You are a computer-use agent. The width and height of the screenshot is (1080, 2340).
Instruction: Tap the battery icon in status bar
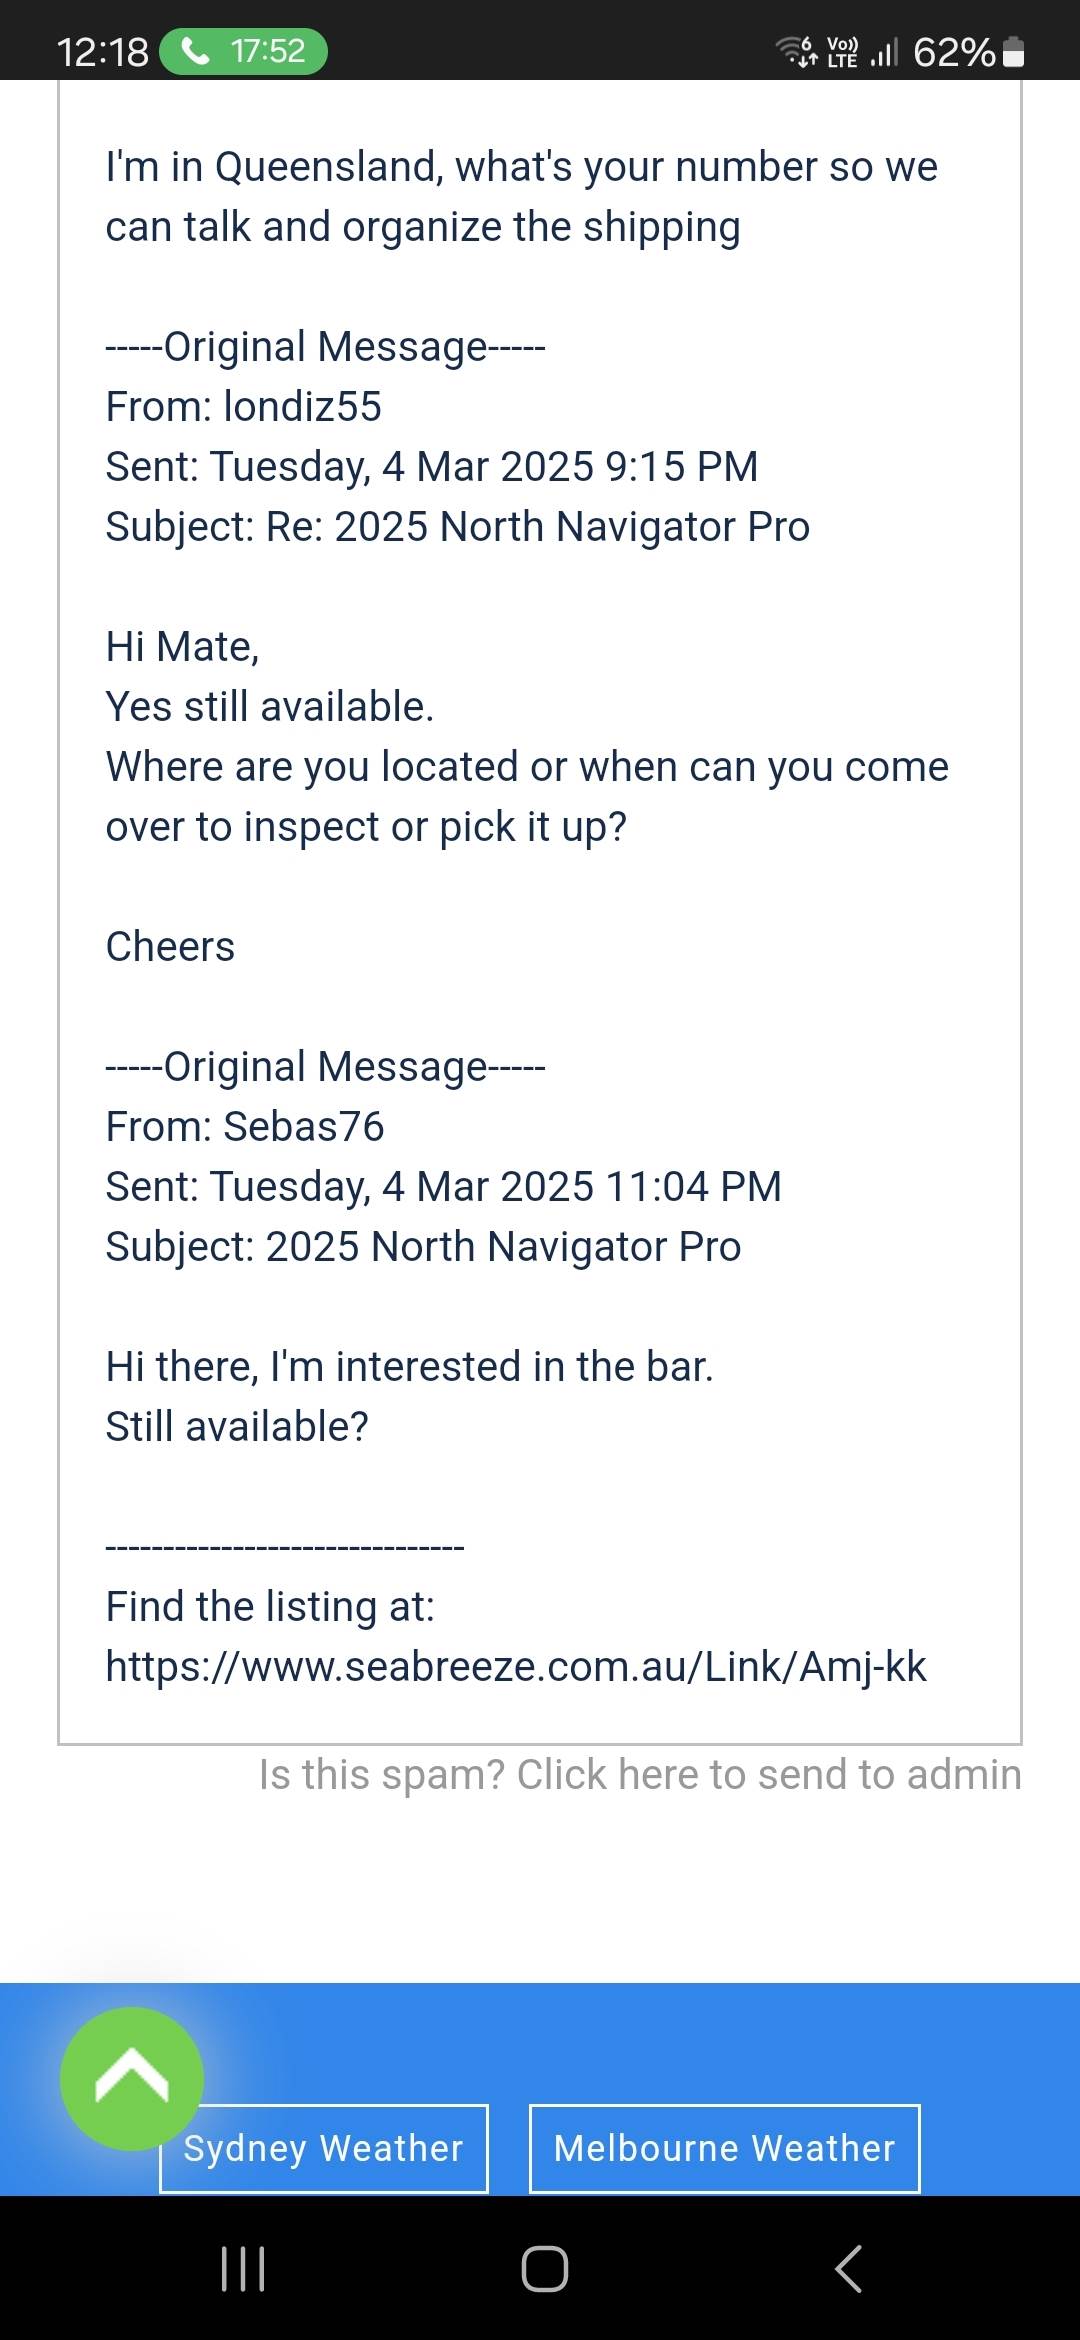(x=1013, y=51)
